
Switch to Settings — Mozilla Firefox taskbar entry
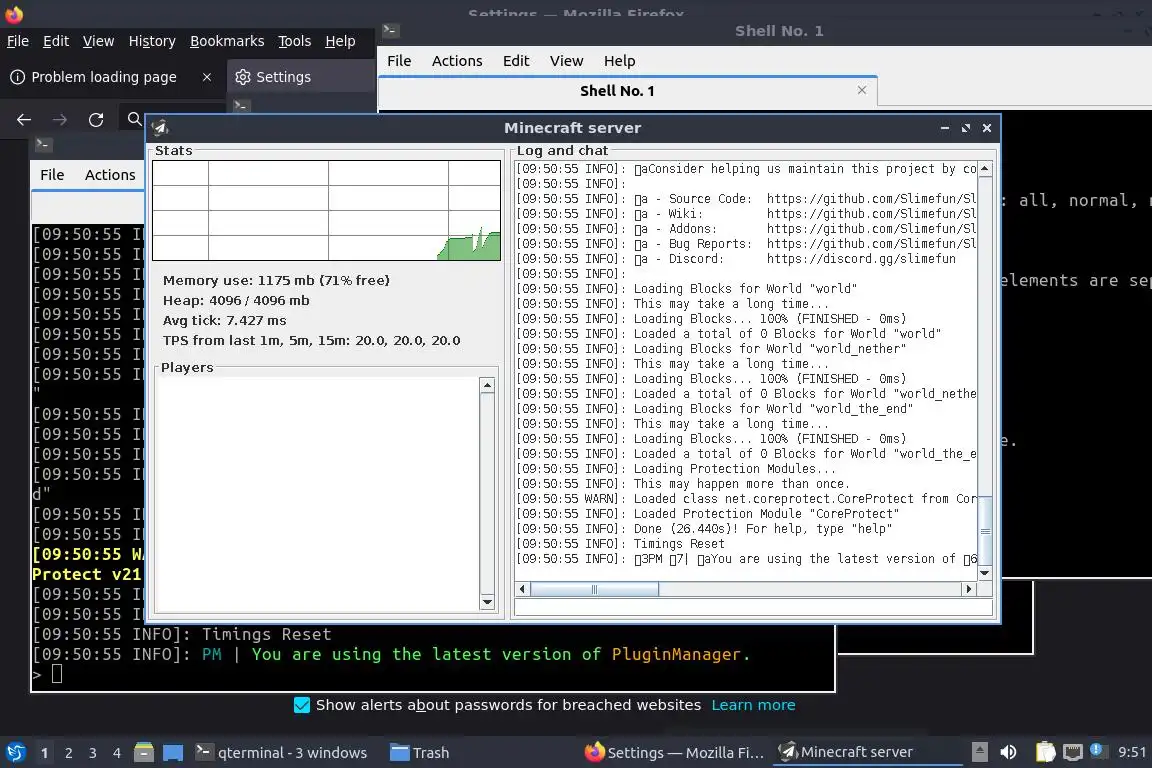pyautogui.click(x=674, y=753)
